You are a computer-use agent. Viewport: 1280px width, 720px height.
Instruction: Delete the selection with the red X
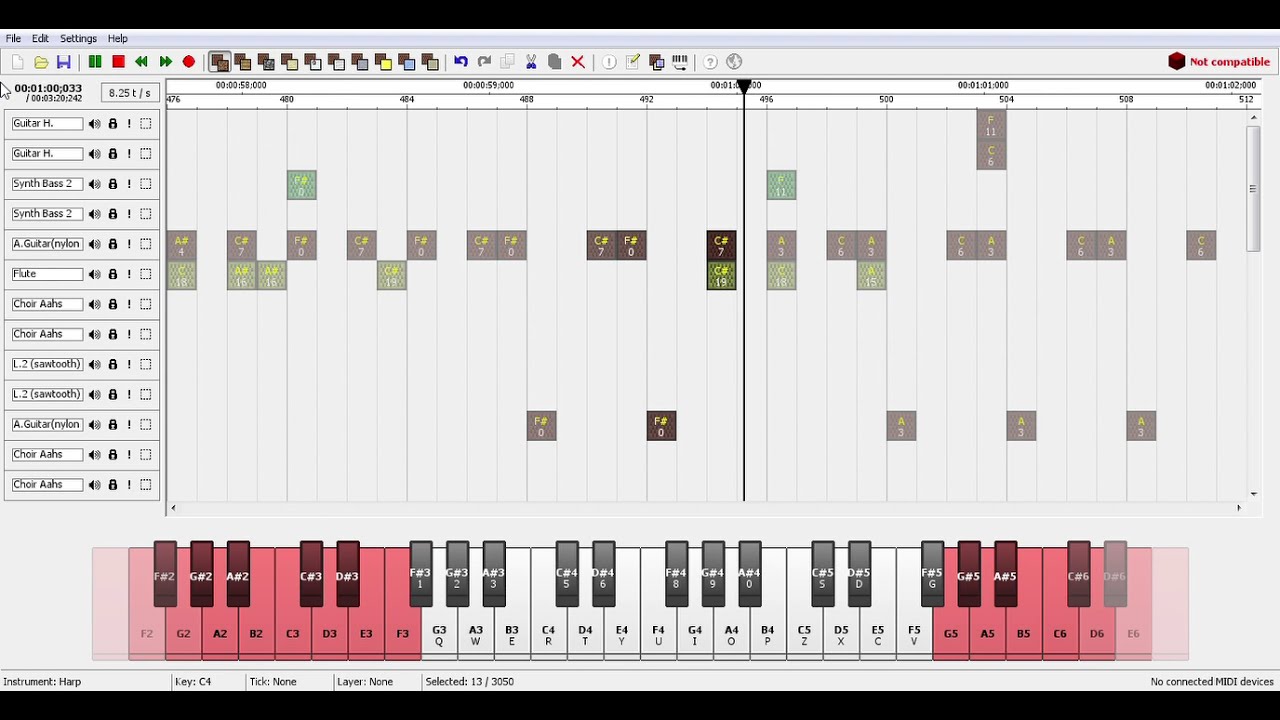pos(578,62)
